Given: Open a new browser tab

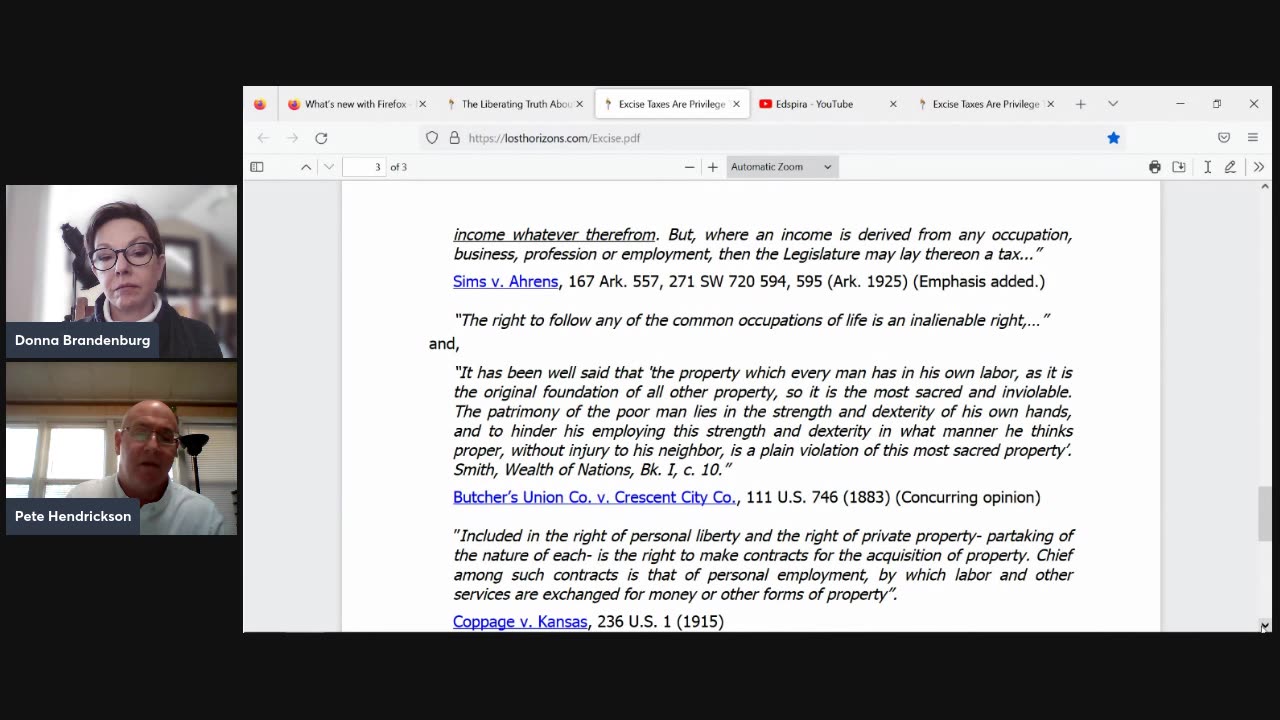Looking at the screenshot, I should pyautogui.click(x=1081, y=104).
